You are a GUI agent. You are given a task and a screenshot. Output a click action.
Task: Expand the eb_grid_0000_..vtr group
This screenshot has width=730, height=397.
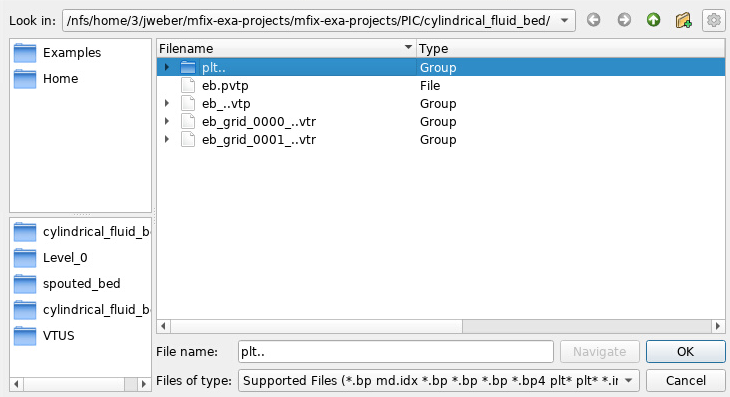(166, 121)
